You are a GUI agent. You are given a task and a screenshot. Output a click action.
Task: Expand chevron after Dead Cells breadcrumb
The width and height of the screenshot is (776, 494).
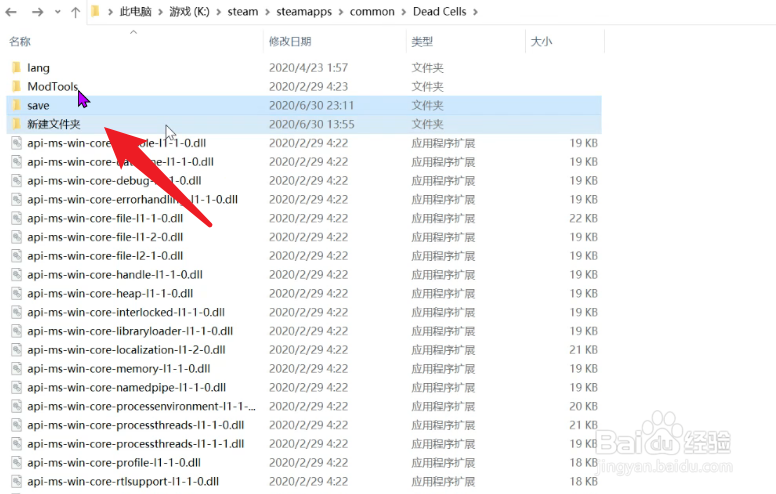(476, 12)
